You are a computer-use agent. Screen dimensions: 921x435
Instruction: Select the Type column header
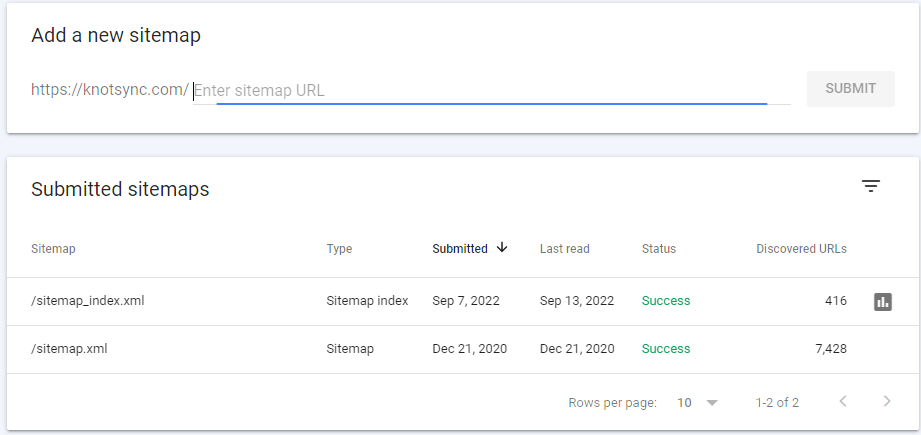tap(339, 249)
